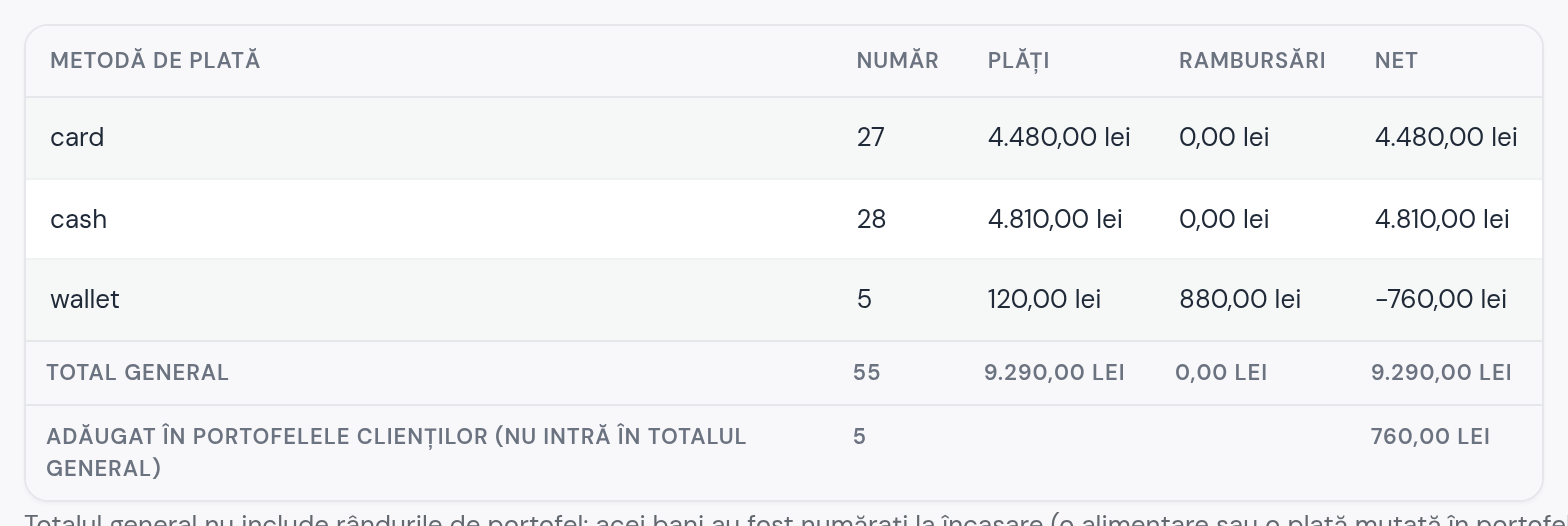The width and height of the screenshot is (1568, 526).
Task: Click the wallet top-up amount 760,00 LEI
Action: point(1430,436)
